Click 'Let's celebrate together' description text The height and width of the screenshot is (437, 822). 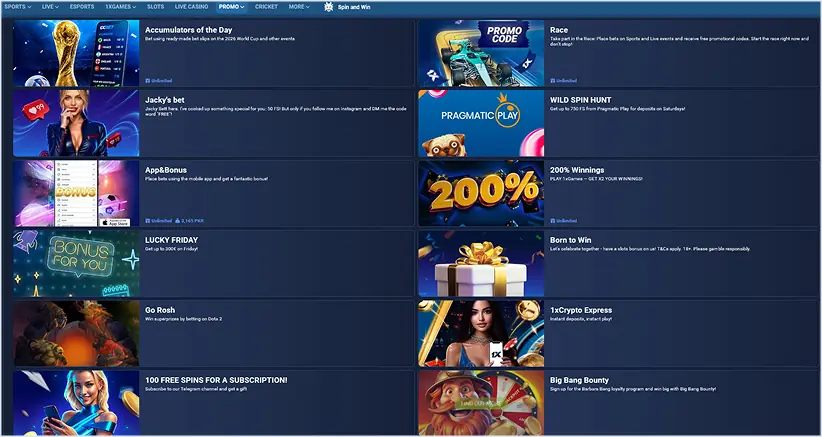[x=650, y=249]
